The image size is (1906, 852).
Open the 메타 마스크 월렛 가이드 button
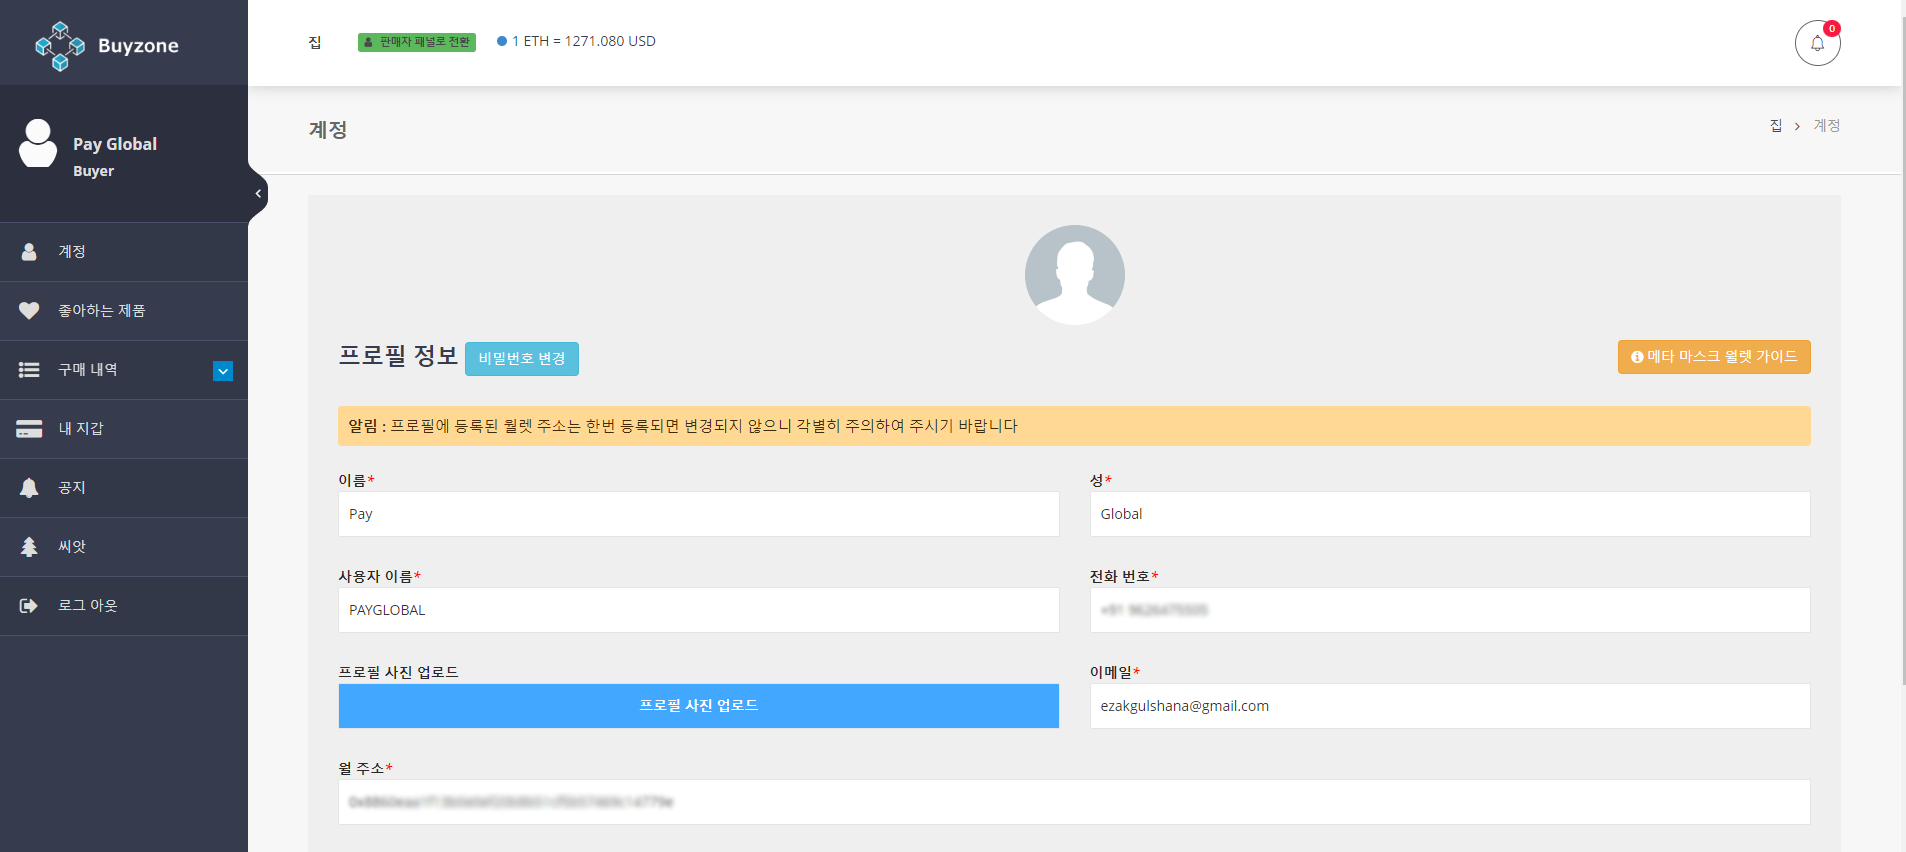(x=1713, y=357)
